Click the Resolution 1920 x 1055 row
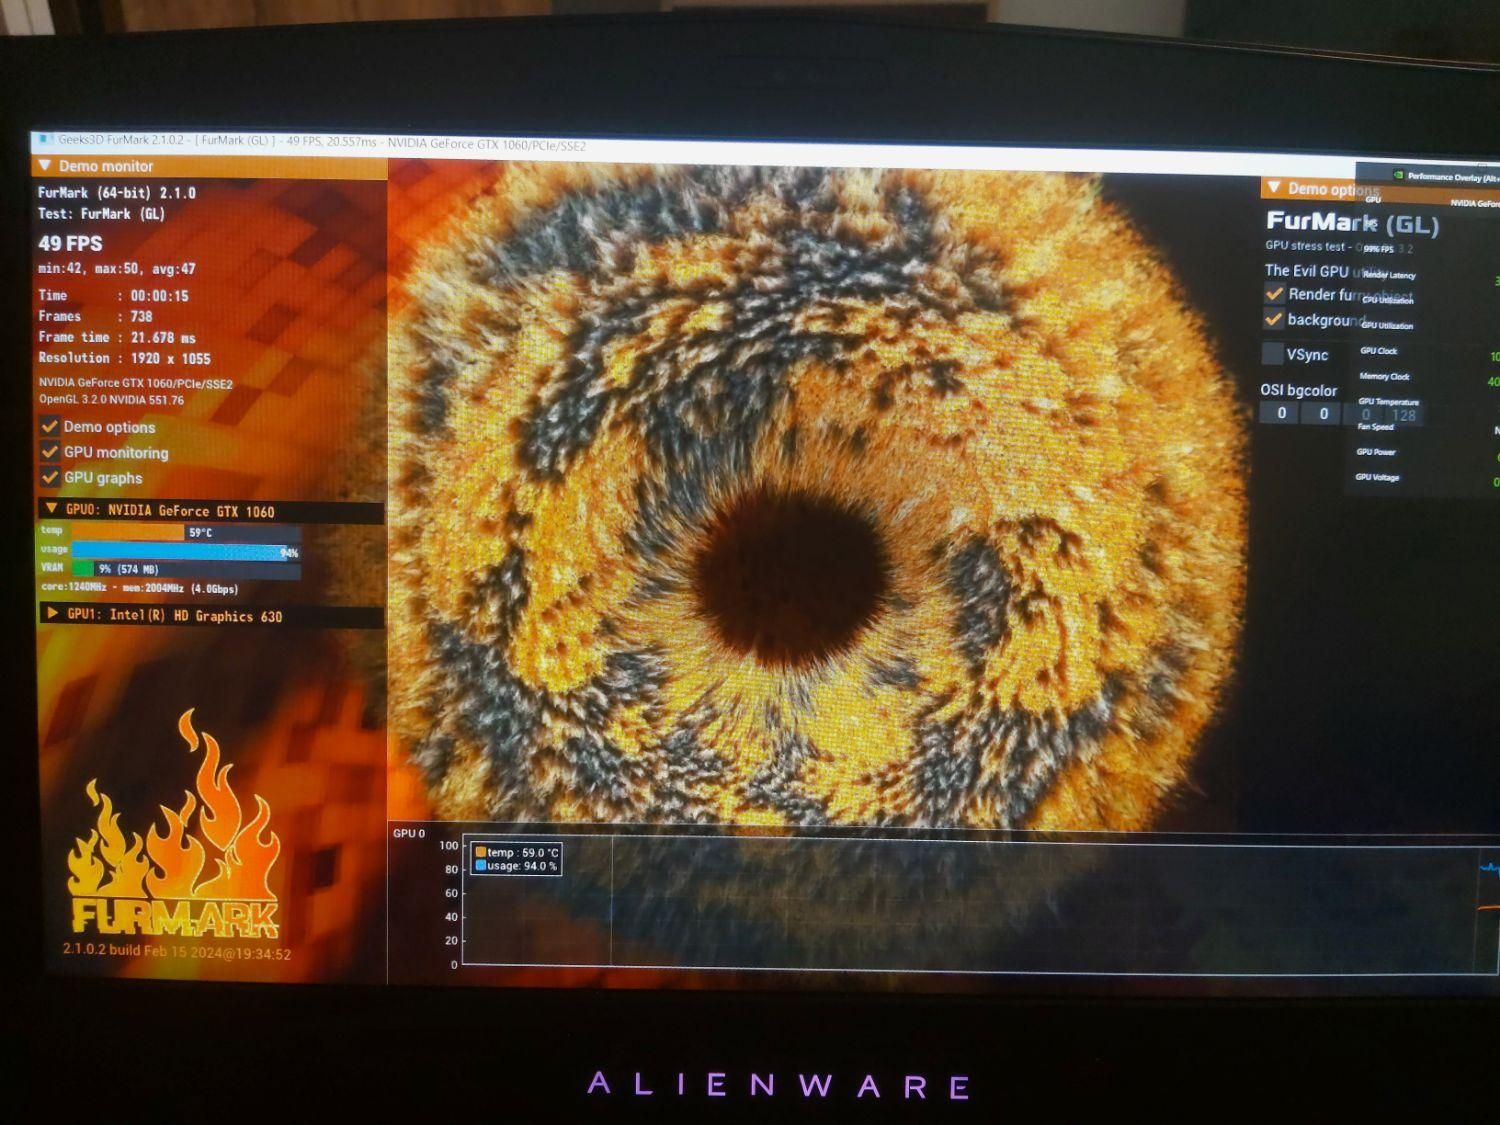The width and height of the screenshot is (1500, 1125). point(125,358)
